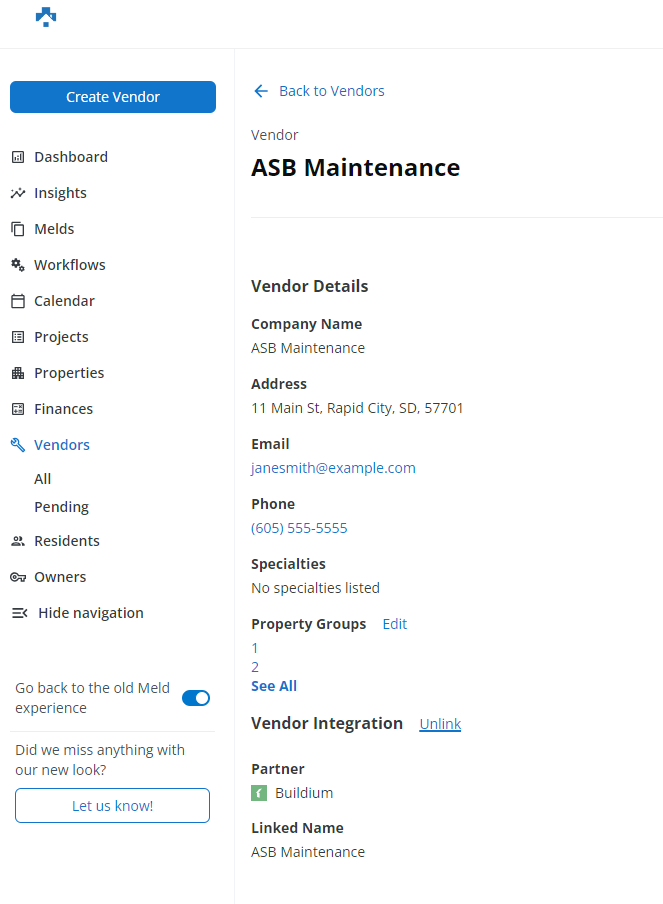Open the Projects menu item
Viewport: 663px width, 904px height.
click(x=61, y=337)
